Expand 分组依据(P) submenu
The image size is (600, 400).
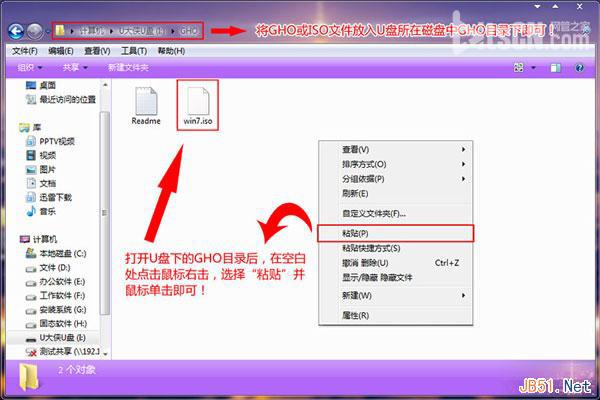[396, 179]
